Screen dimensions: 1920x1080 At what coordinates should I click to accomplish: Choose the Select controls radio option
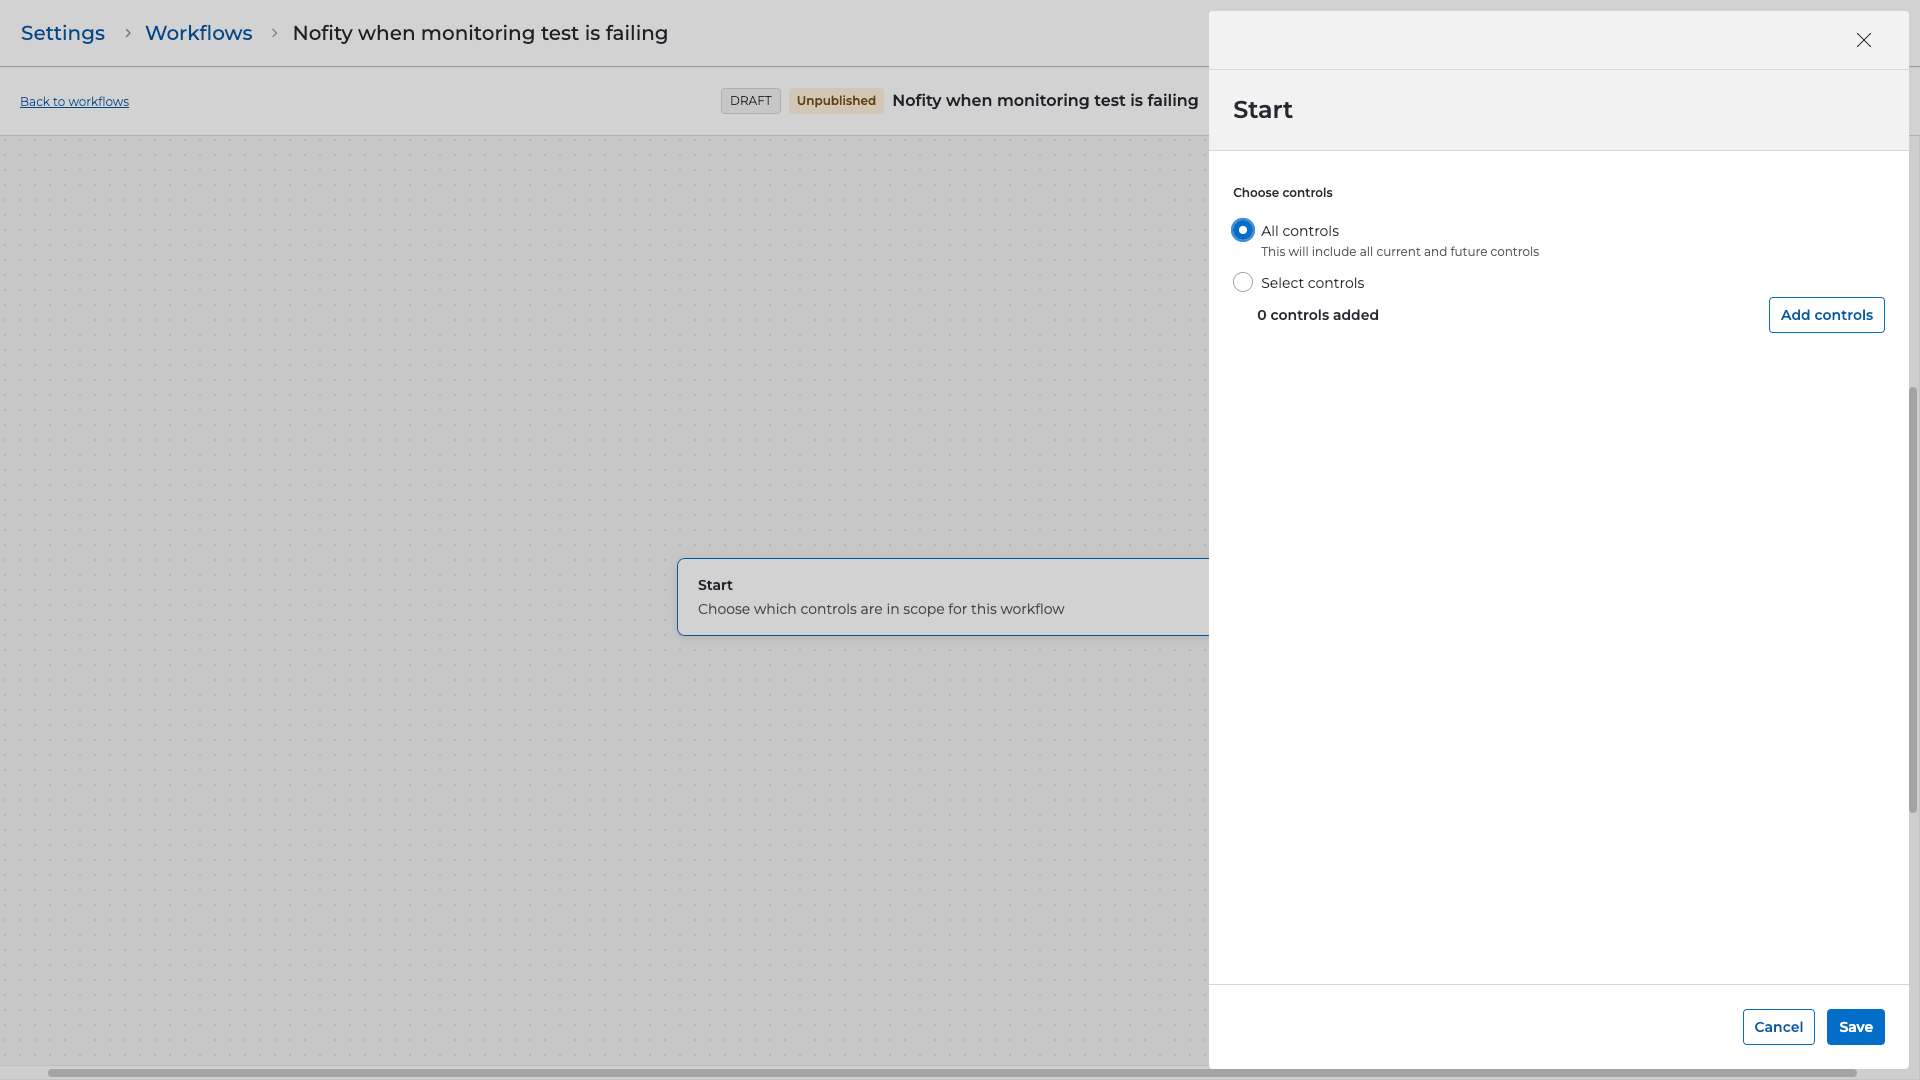1243,283
